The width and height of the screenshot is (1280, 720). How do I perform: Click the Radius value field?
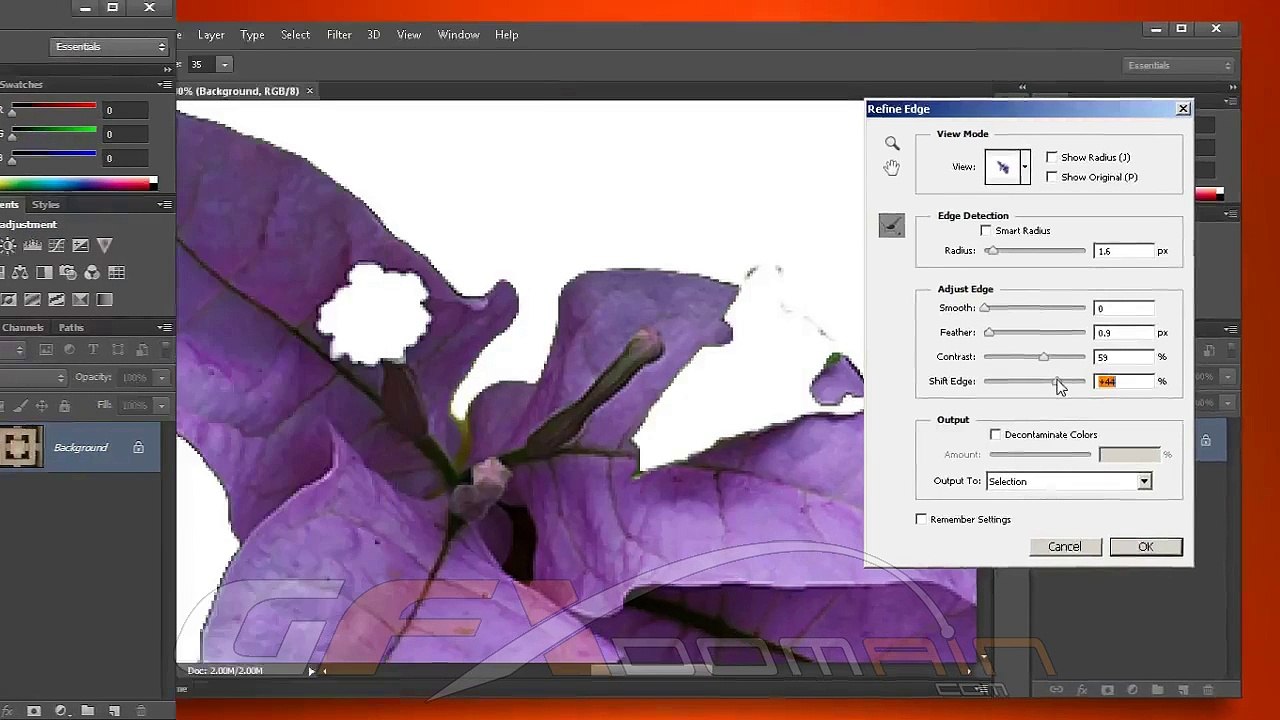point(1124,251)
